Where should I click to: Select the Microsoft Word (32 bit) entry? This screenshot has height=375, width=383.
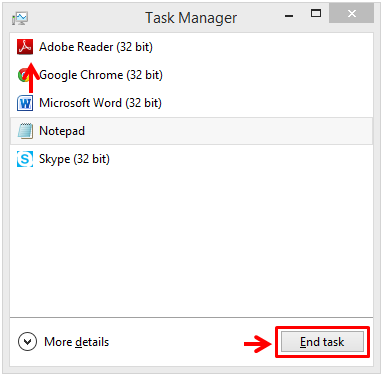[191, 103]
